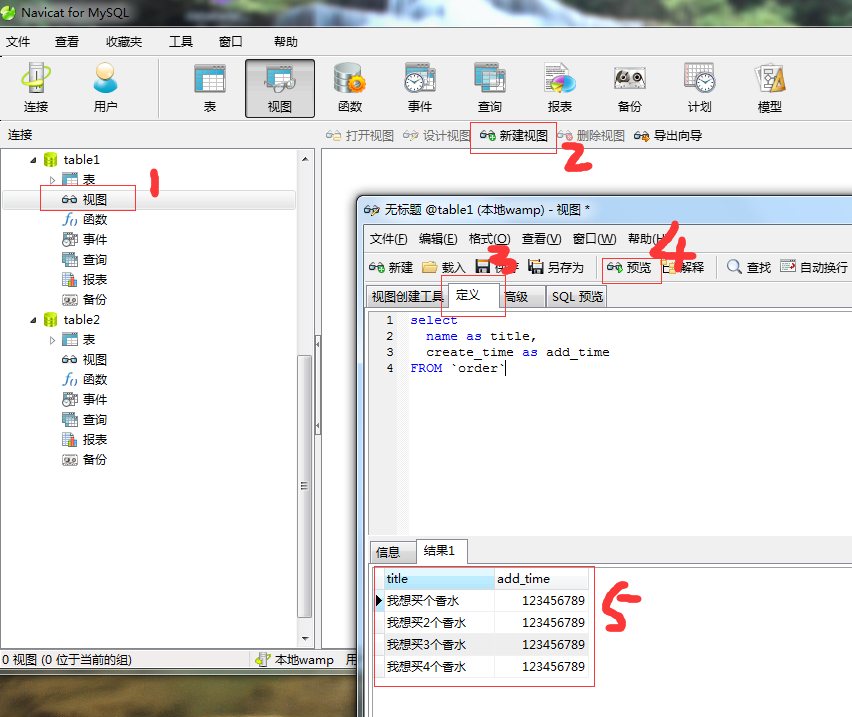Click 新建视图 to create a view
852x717 pixels.
(x=514, y=136)
